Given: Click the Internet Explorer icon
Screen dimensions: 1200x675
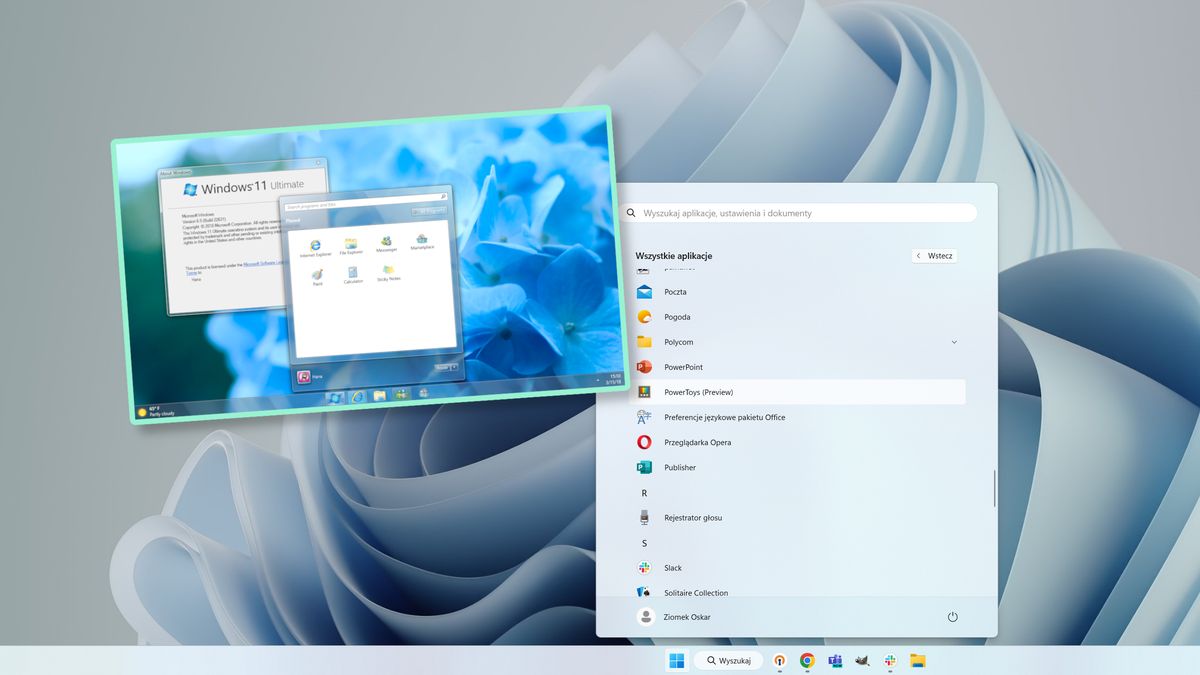Looking at the screenshot, I should [315, 243].
